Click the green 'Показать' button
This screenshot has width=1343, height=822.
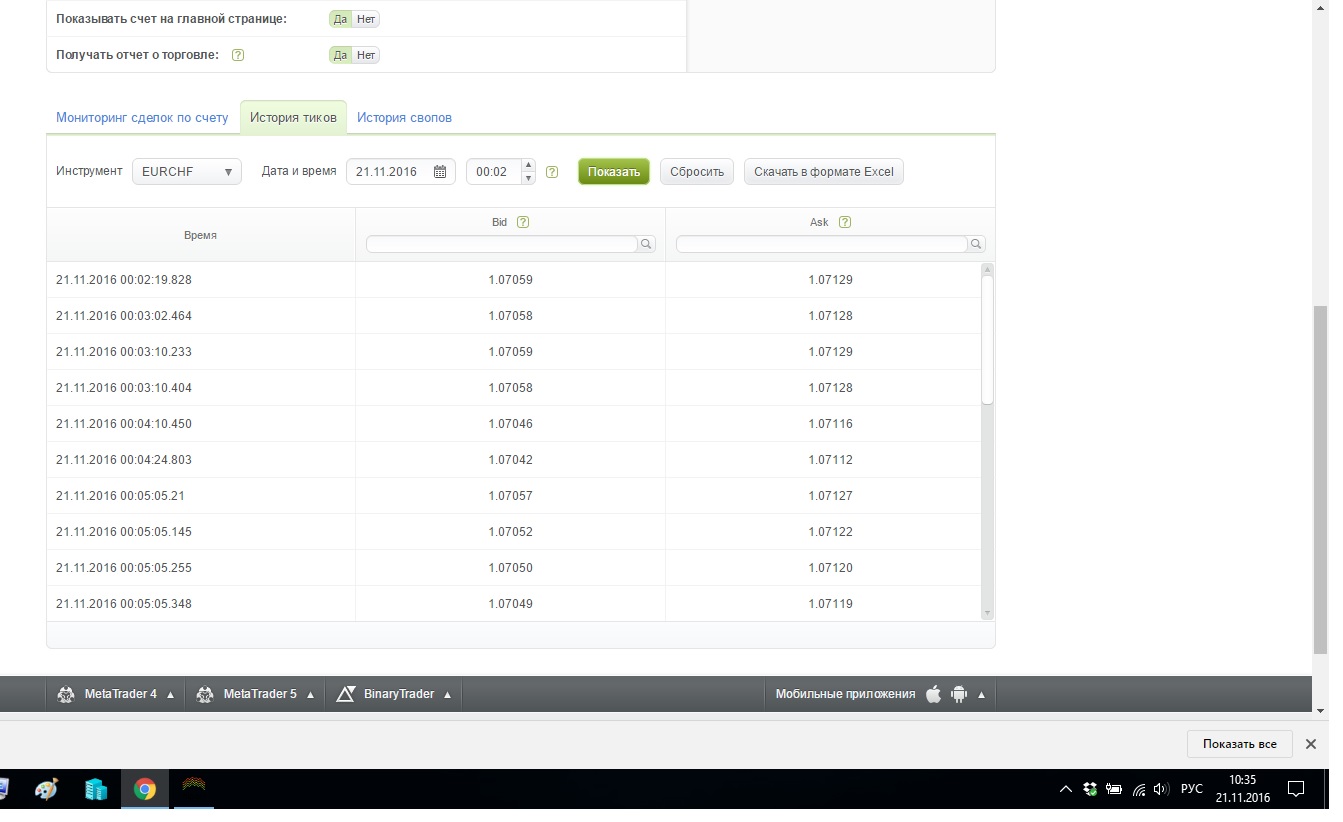[614, 172]
